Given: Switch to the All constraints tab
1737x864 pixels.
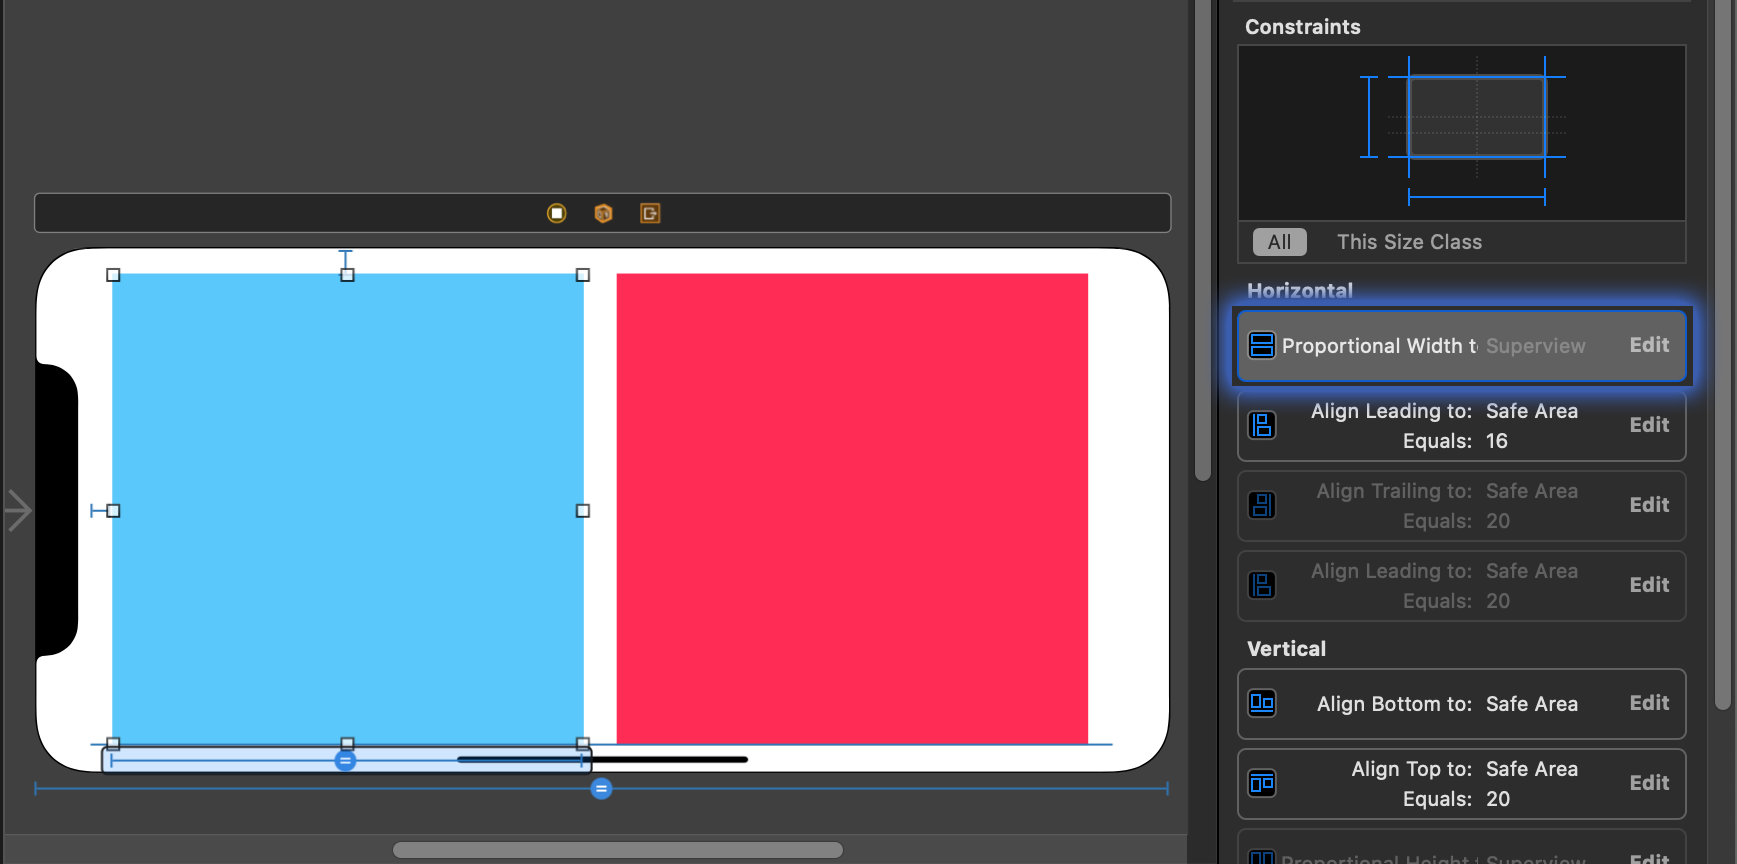Looking at the screenshot, I should pyautogui.click(x=1280, y=242).
